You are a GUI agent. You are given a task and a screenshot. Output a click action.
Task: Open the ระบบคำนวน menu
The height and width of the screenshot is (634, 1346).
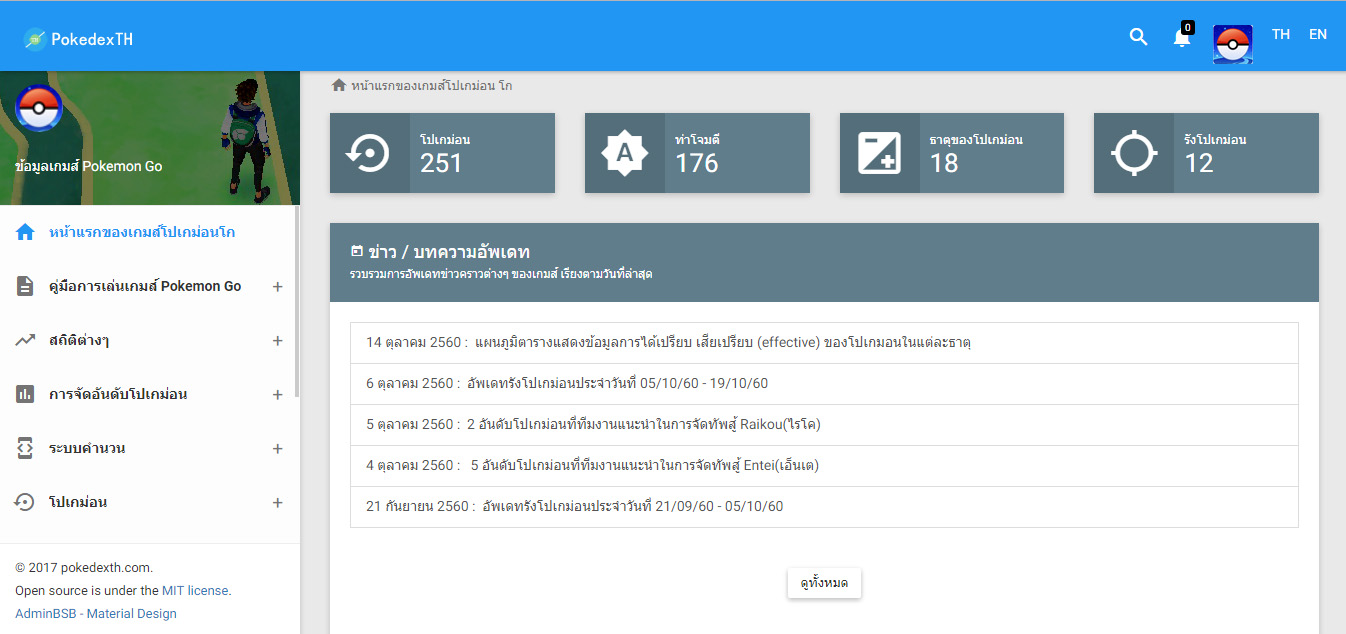(150, 448)
